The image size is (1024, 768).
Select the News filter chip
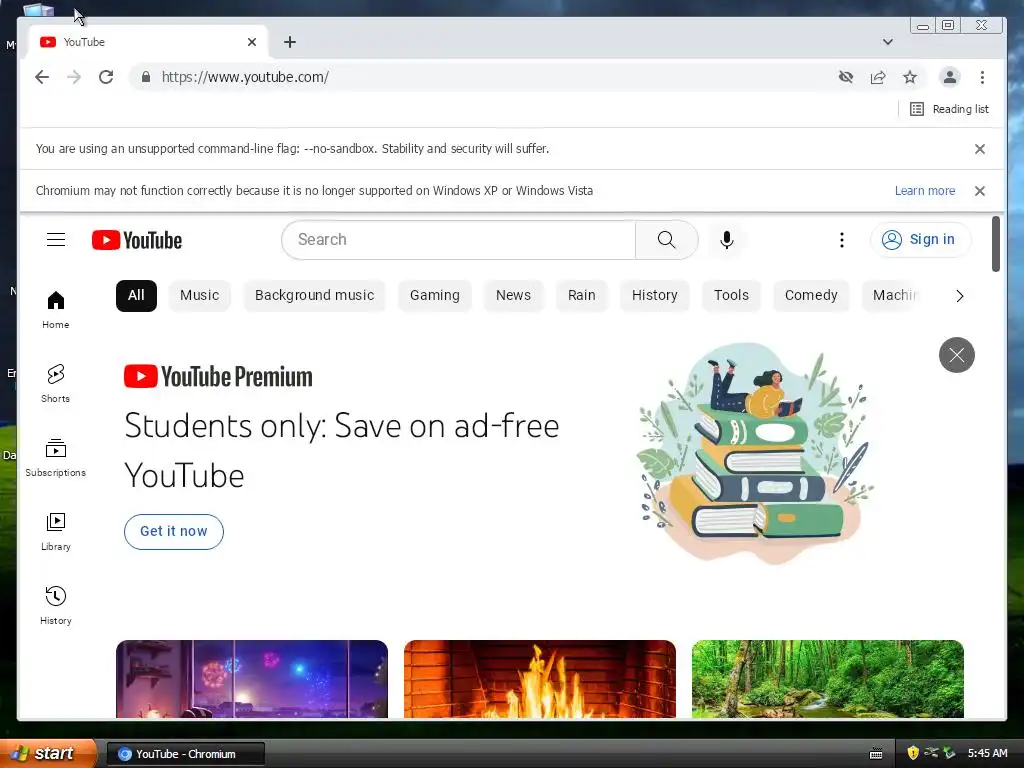pos(513,296)
